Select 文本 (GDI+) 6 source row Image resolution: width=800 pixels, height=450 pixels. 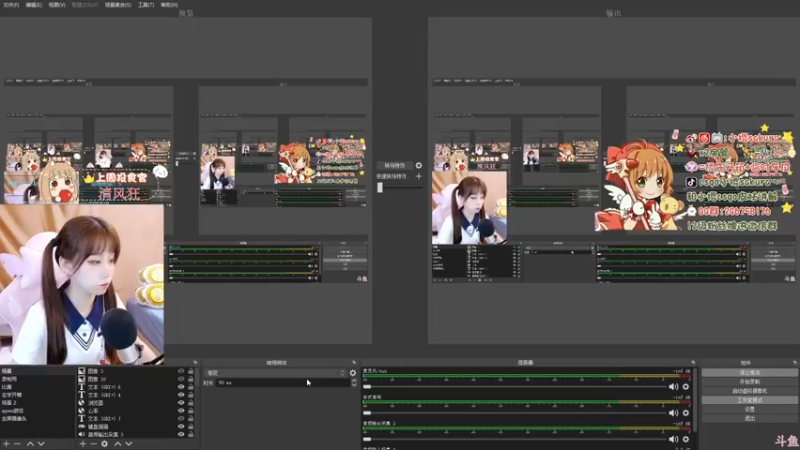coord(136,387)
